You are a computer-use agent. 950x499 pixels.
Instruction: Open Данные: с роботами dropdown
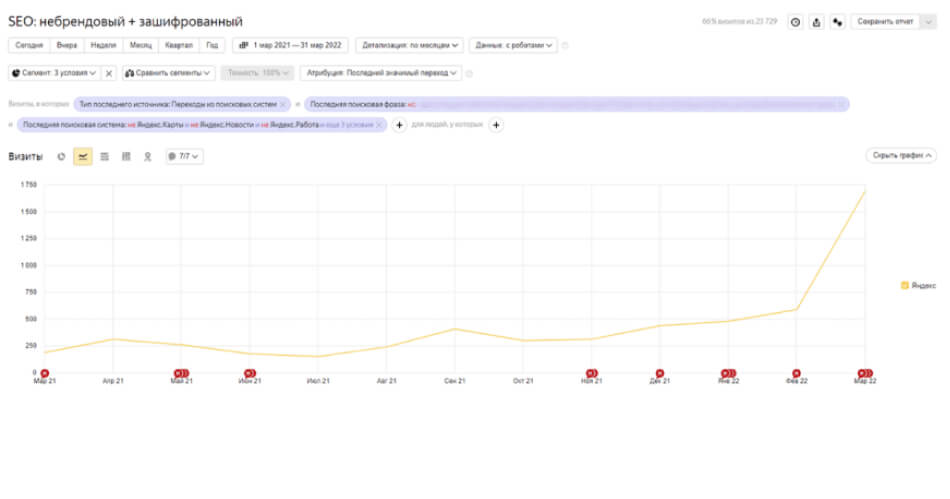click(513, 45)
